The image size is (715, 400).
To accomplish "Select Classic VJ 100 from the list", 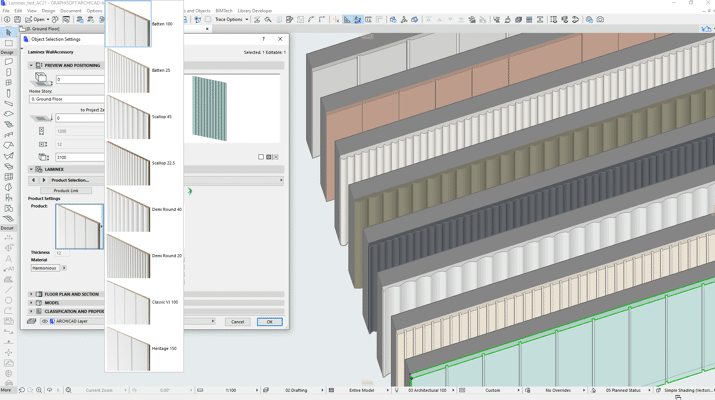I will click(x=129, y=302).
